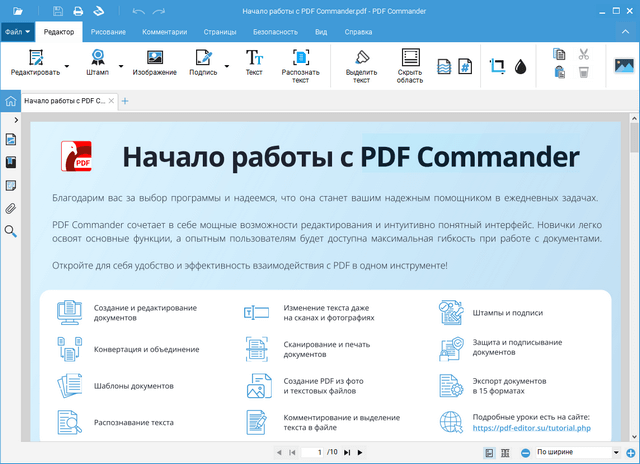Toggle single page view mode

pyautogui.click(x=489, y=453)
